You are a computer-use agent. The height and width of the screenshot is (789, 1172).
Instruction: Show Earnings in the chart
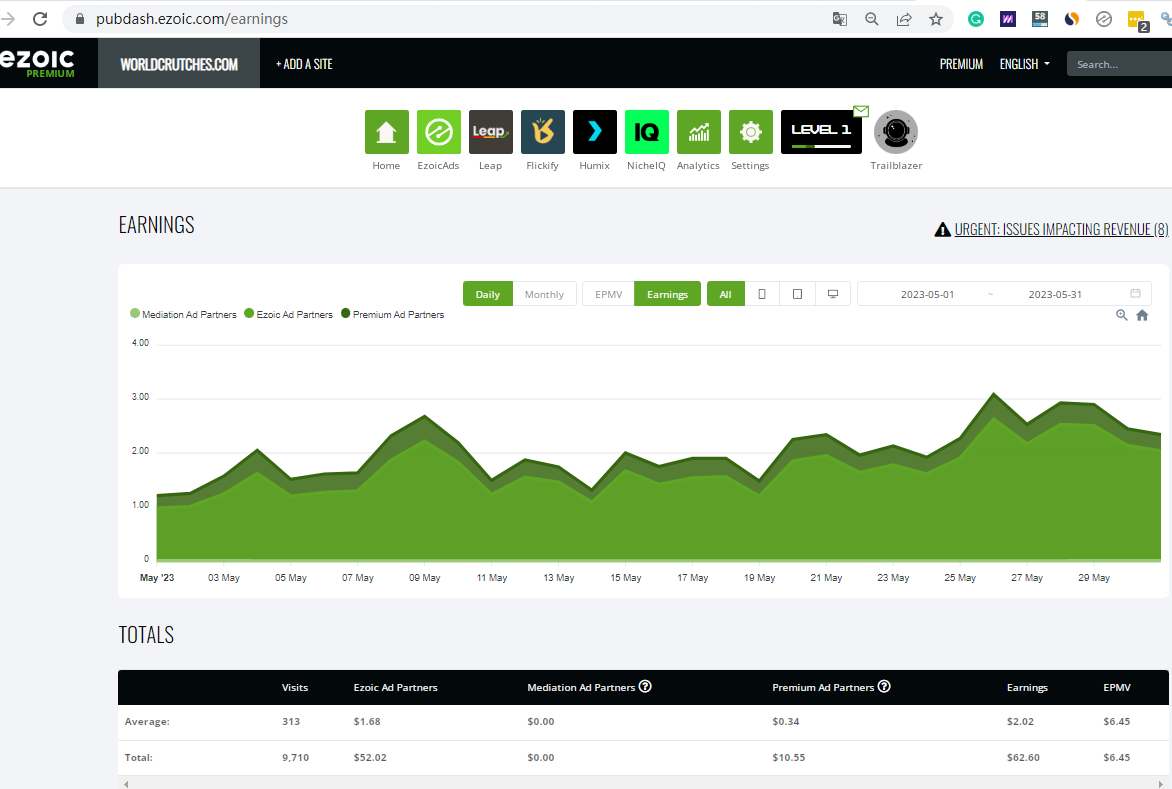click(x=667, y=294)
